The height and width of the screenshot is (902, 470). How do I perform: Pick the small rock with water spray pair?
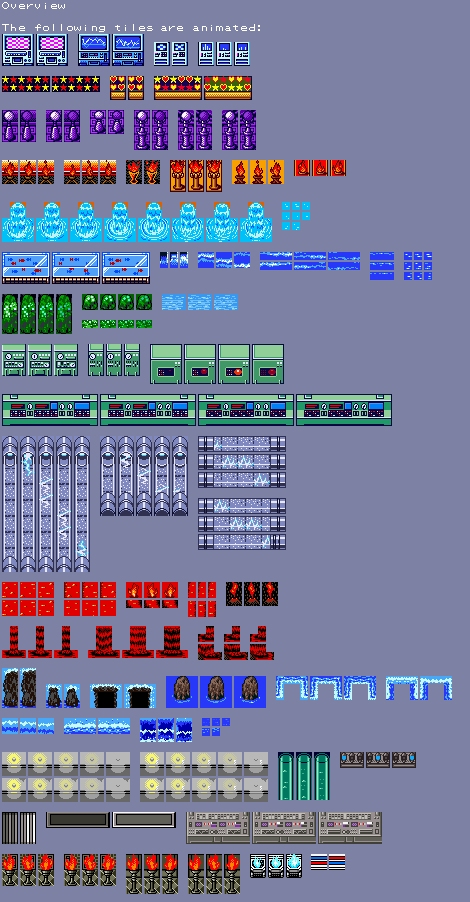tap(63, 696)
